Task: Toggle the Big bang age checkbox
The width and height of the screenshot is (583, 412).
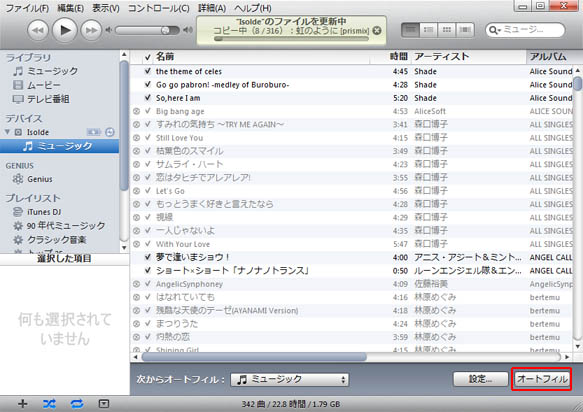Action: [x=148, y=111]
